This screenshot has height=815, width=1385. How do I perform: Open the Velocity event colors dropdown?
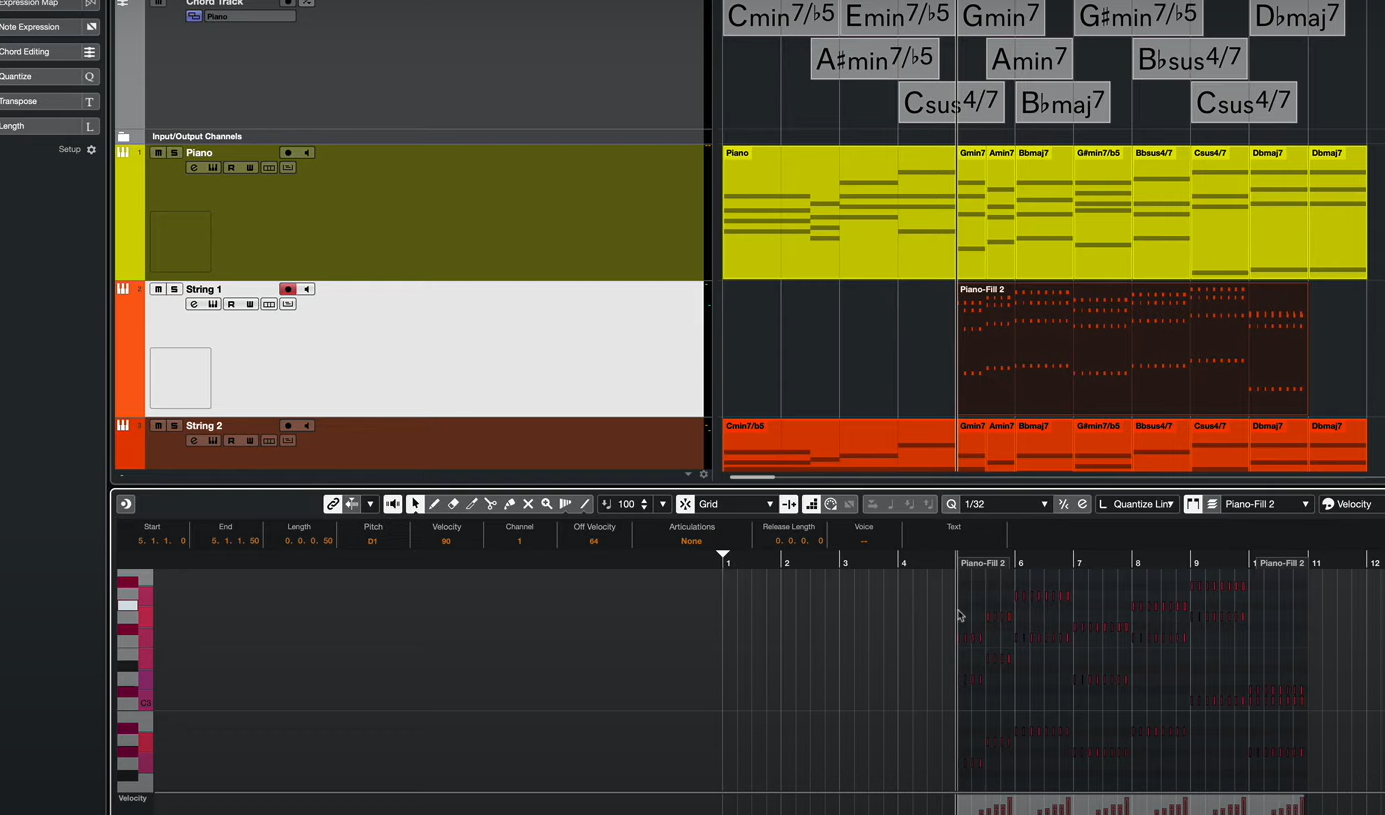1352,504
